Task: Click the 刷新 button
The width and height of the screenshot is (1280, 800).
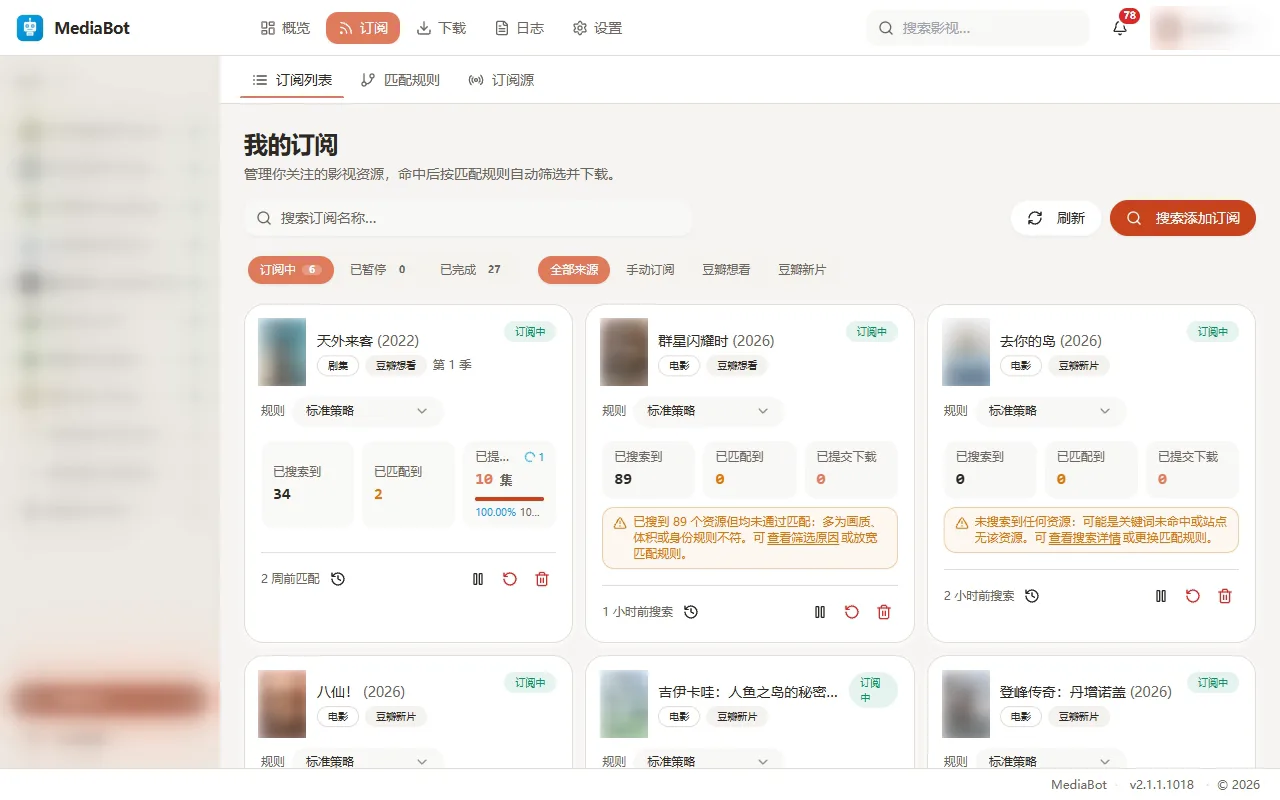Action: [1056, 218]
